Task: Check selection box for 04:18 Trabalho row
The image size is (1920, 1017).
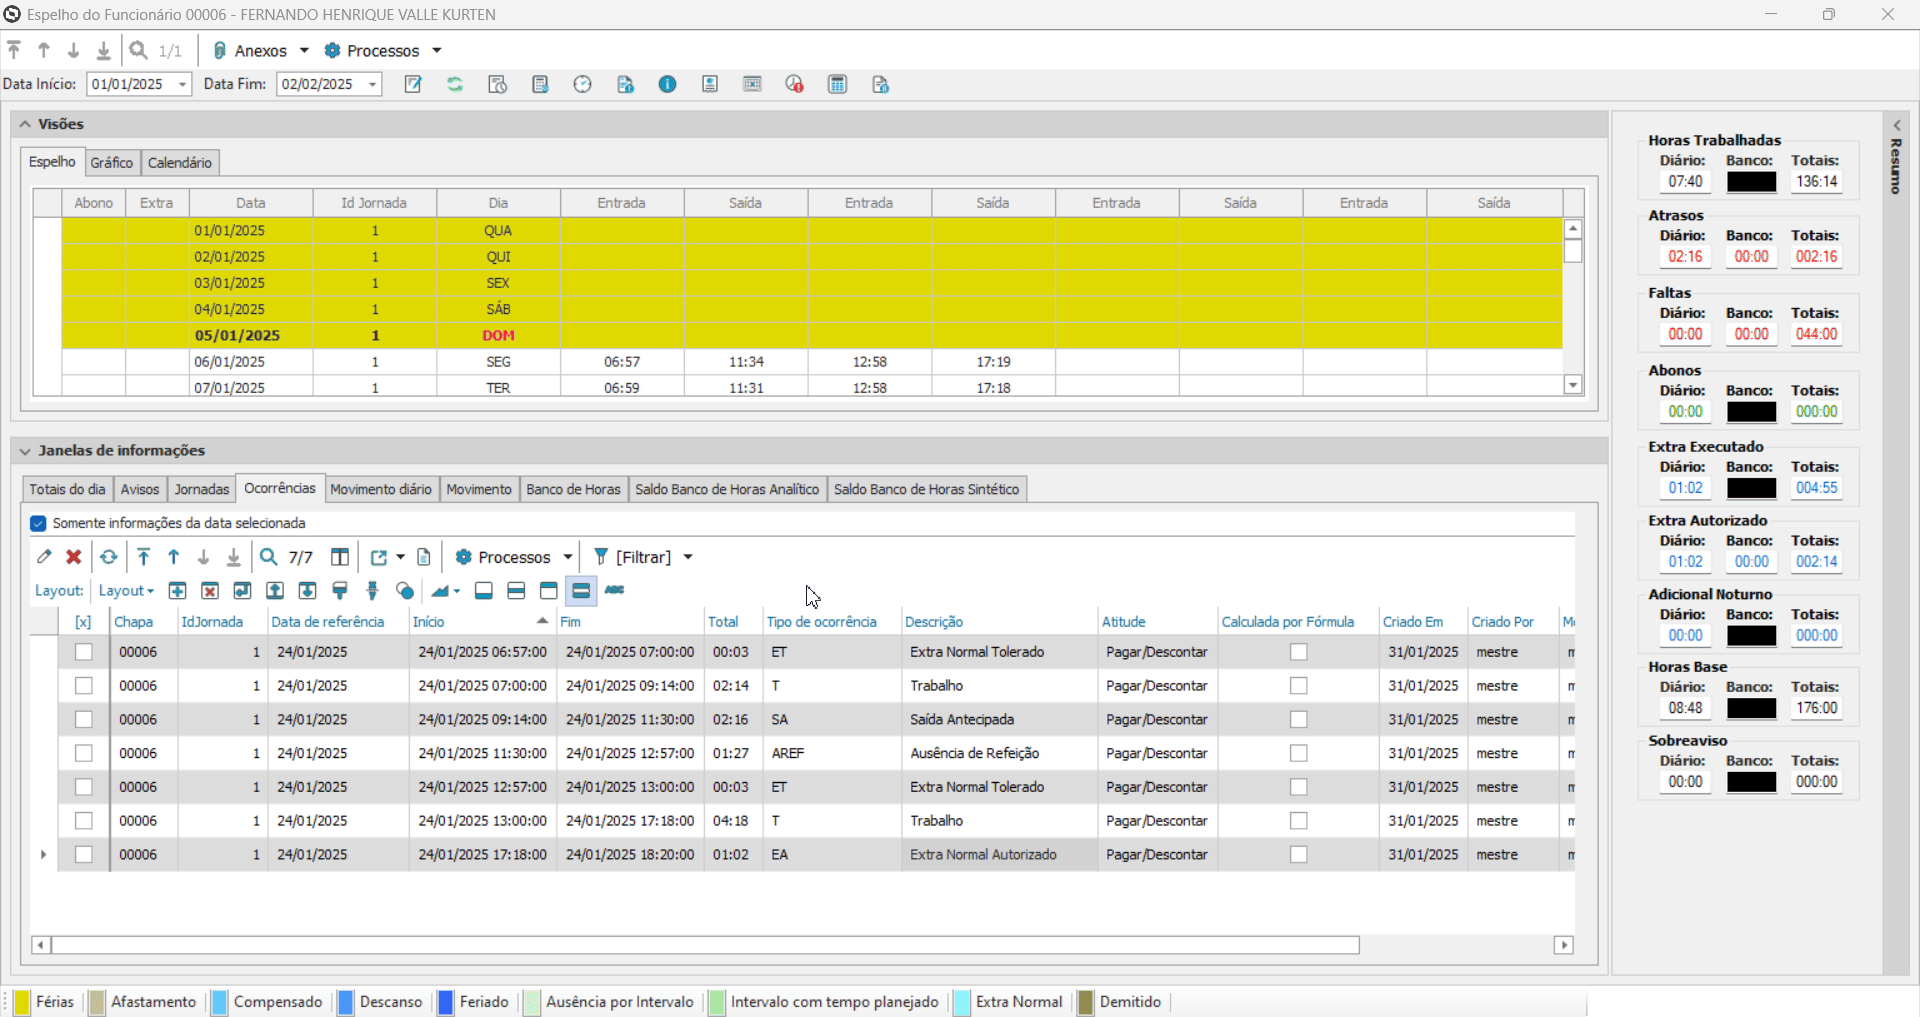Action: click(x=84, y=821)
